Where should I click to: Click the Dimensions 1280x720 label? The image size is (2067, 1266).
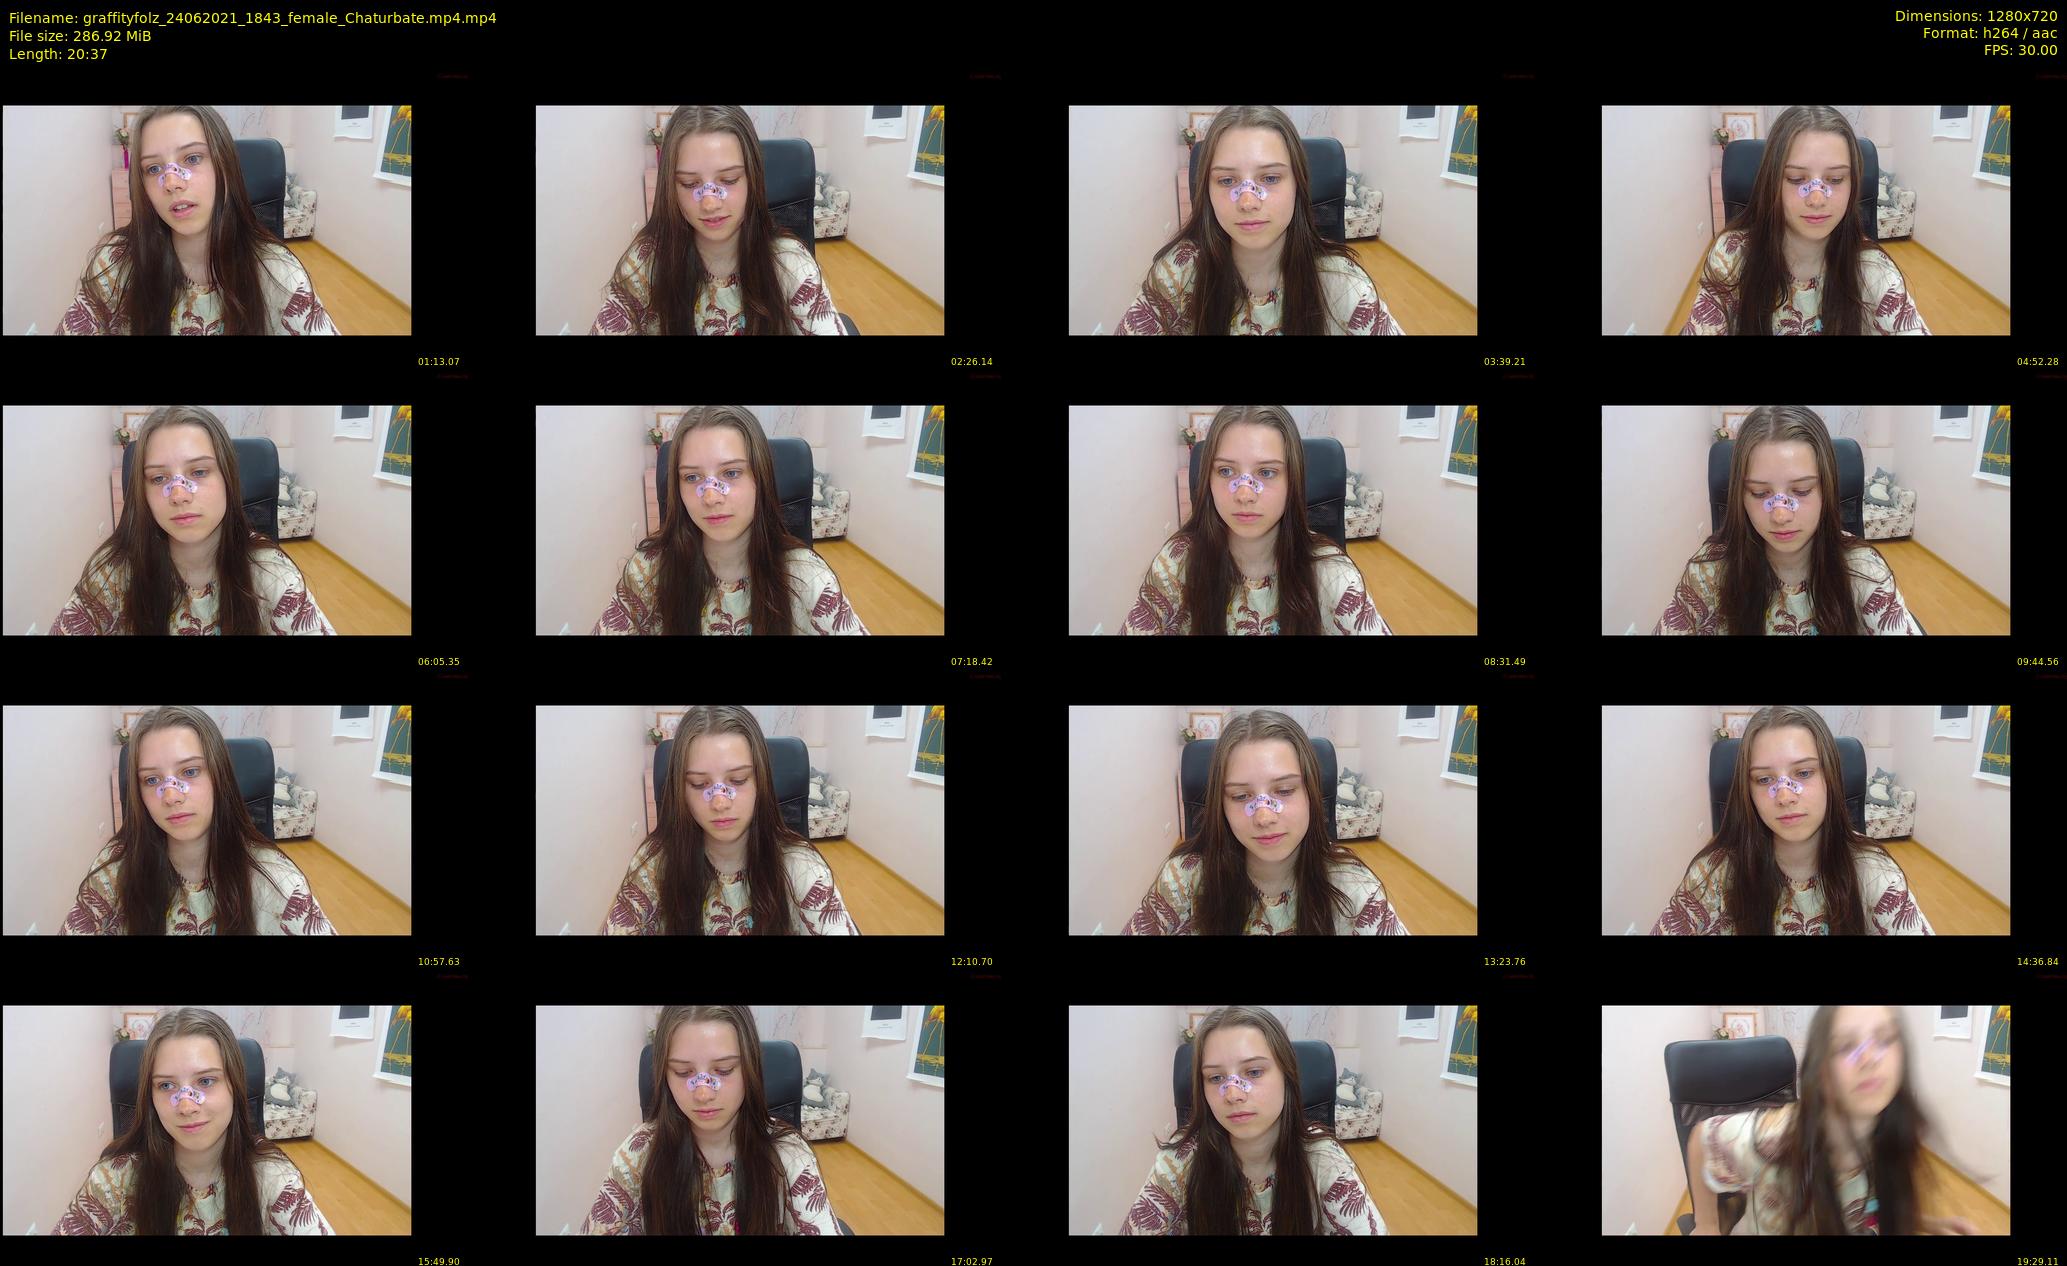tap(1975, 16)
